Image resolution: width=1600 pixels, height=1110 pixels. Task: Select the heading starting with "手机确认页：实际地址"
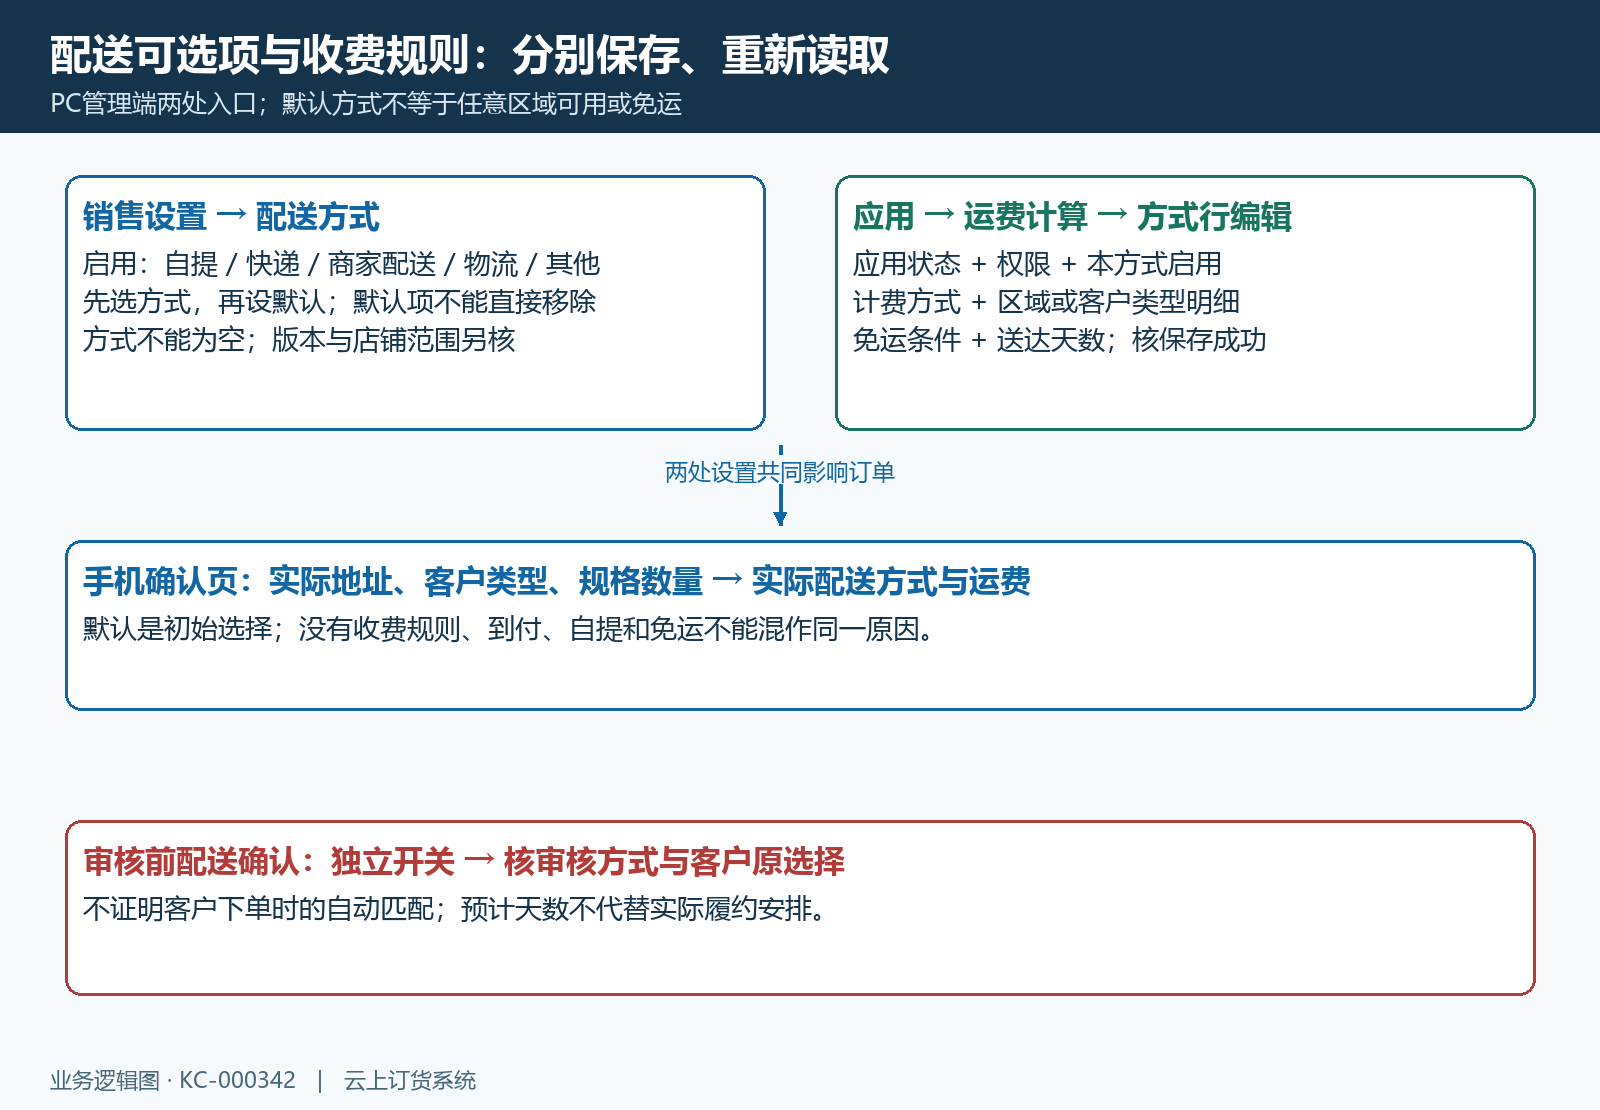tap(557, 581)
